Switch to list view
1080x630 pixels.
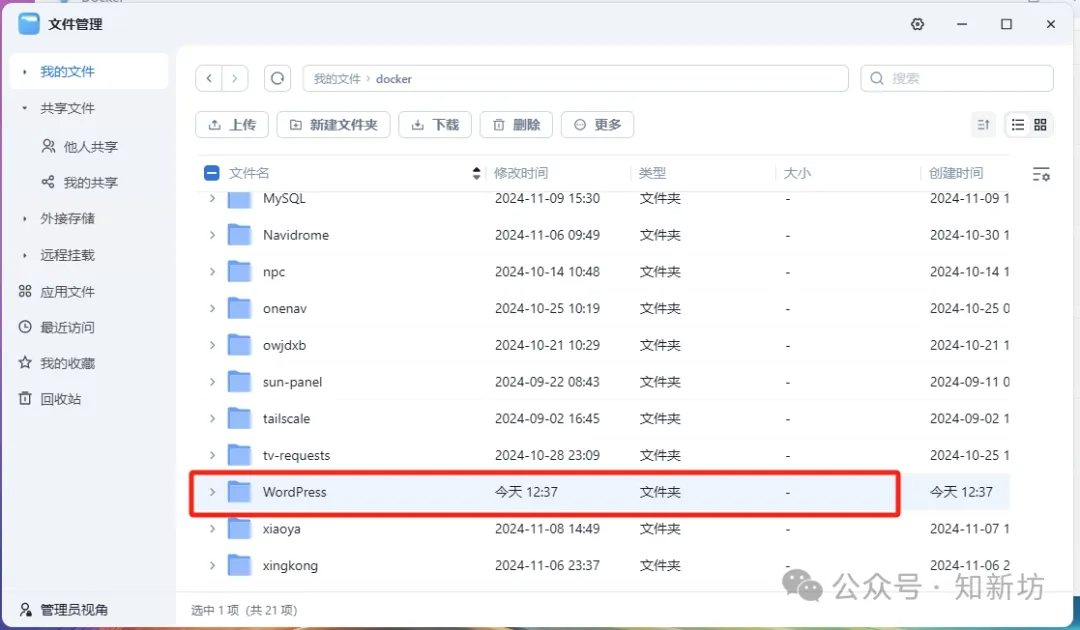(x=1017, y=125)
